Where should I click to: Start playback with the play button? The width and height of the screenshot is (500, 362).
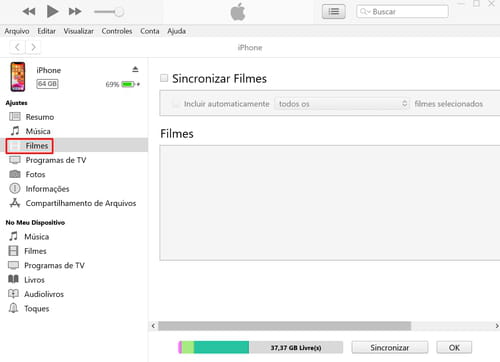[x=52, y=11]
